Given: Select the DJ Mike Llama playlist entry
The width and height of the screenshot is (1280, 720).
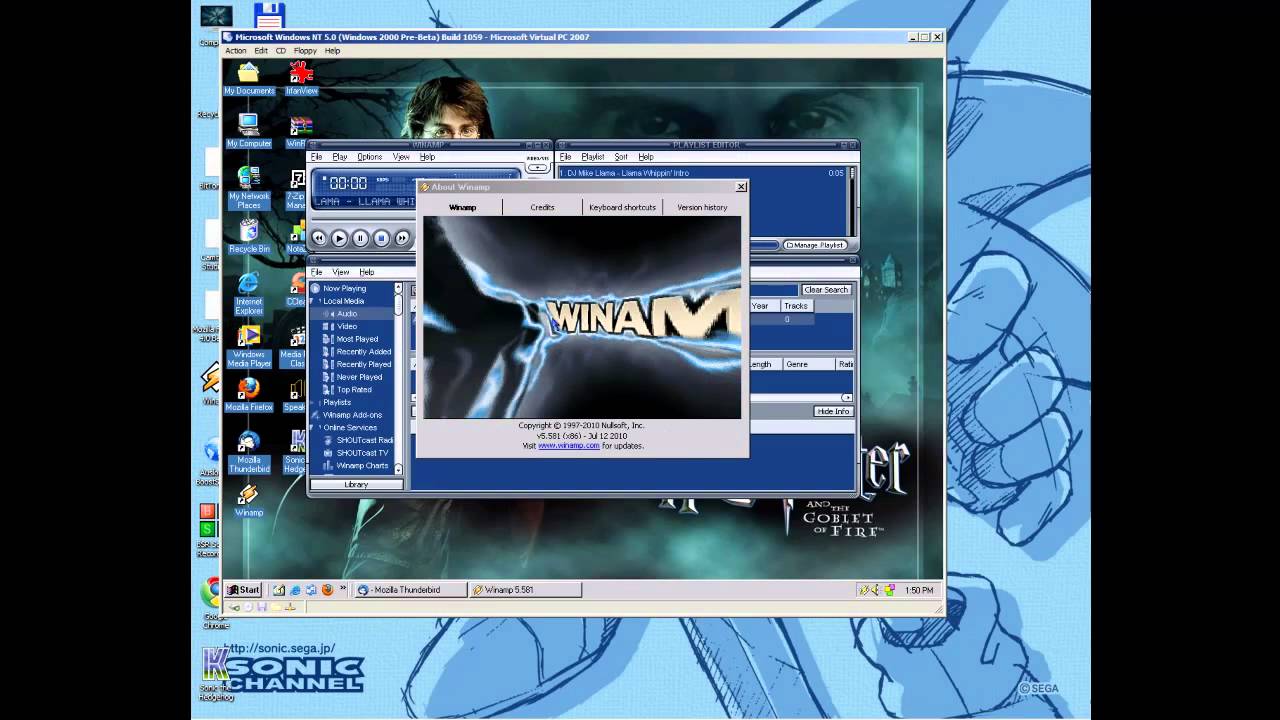Looking at the screenshot, I should click(702, 173).
